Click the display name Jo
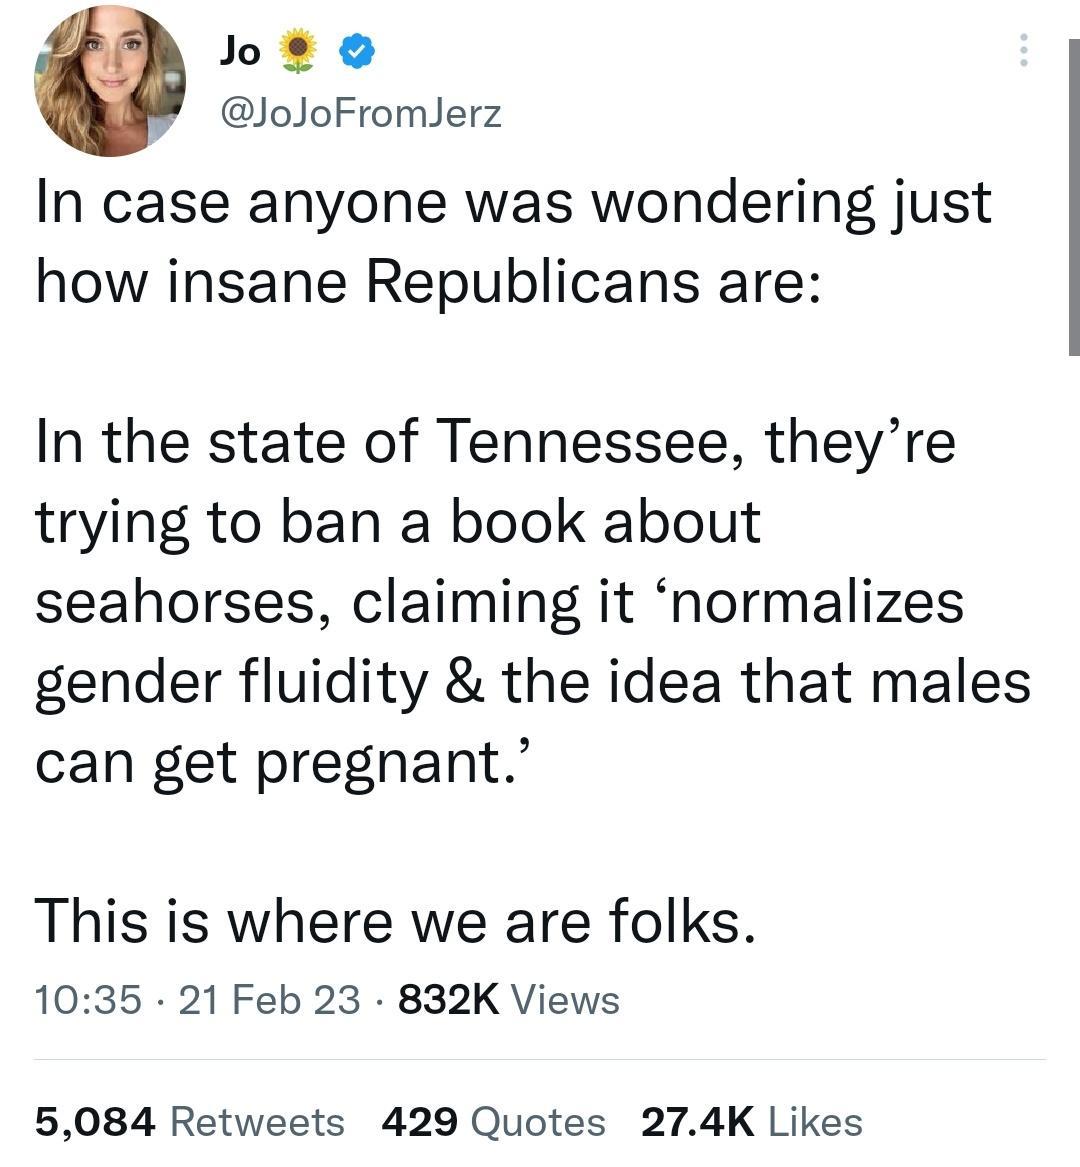This screenshot has height=1167, width=1080. (x=239, y=51)
